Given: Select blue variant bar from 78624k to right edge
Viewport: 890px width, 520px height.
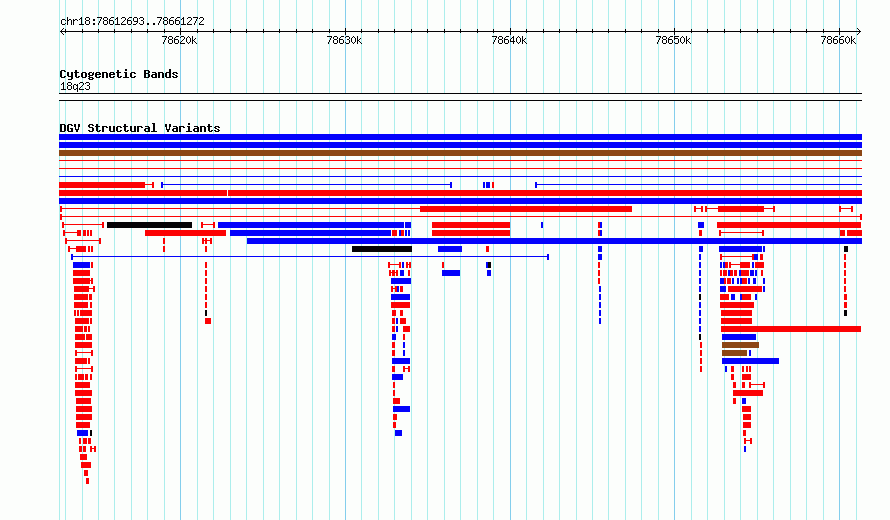Looking at the screenshot, I should 554,241.
